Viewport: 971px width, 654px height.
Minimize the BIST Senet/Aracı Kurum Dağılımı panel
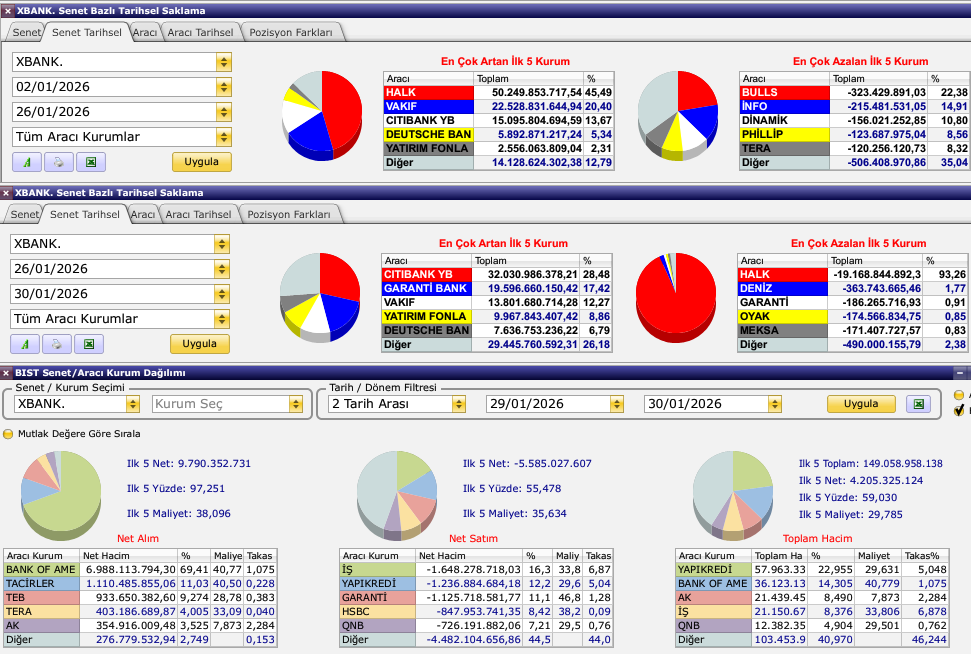click(x=960, y=373)
